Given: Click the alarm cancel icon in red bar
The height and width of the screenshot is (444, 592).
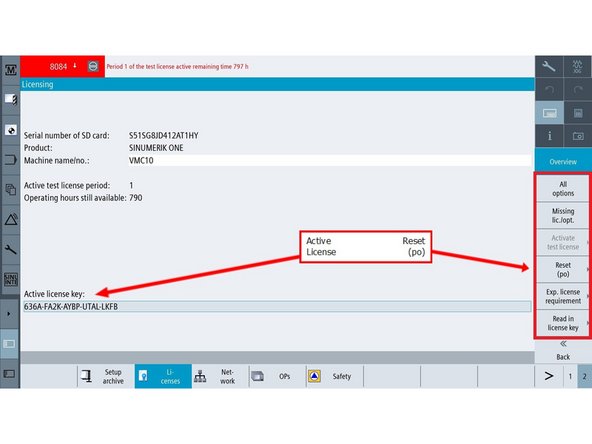Looking at the screenshot, I should pos(93,66).
